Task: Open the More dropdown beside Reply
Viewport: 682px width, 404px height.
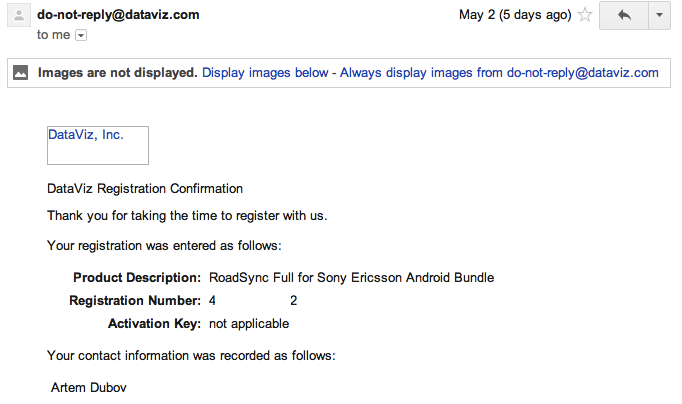Action: [x=660, y=16]
